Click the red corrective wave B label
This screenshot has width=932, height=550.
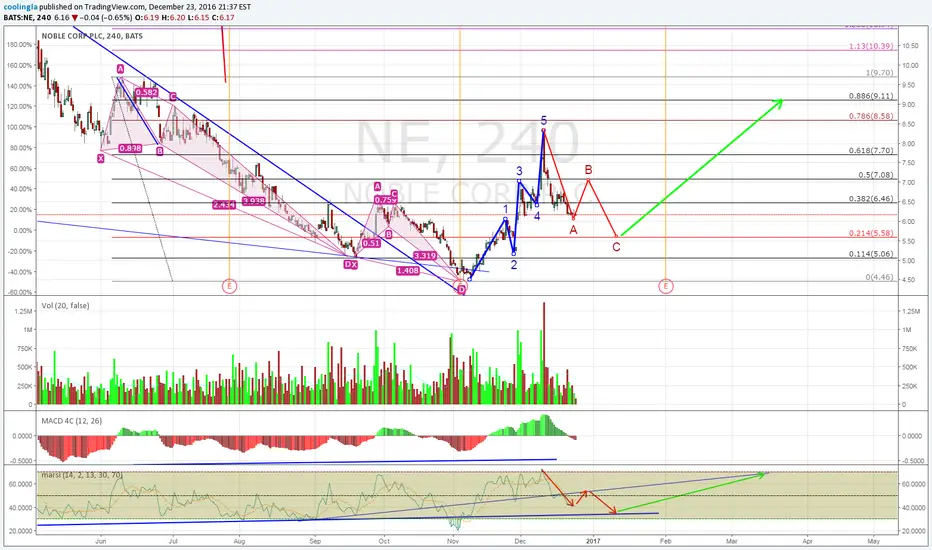click(588, 170)
